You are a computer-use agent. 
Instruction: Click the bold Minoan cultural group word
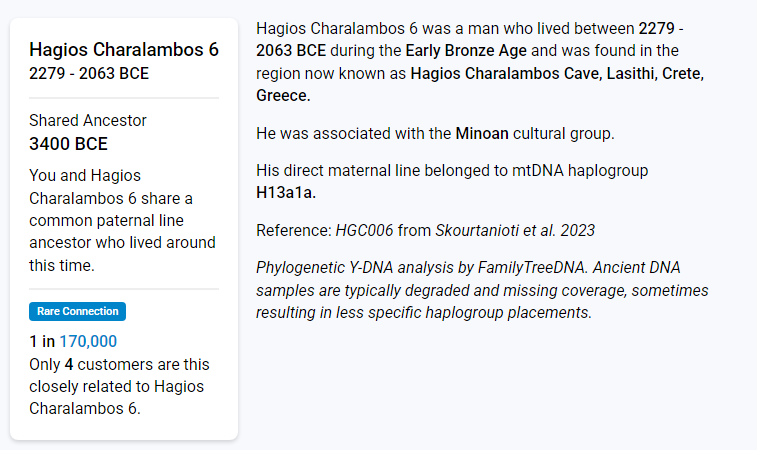[482, 133]
